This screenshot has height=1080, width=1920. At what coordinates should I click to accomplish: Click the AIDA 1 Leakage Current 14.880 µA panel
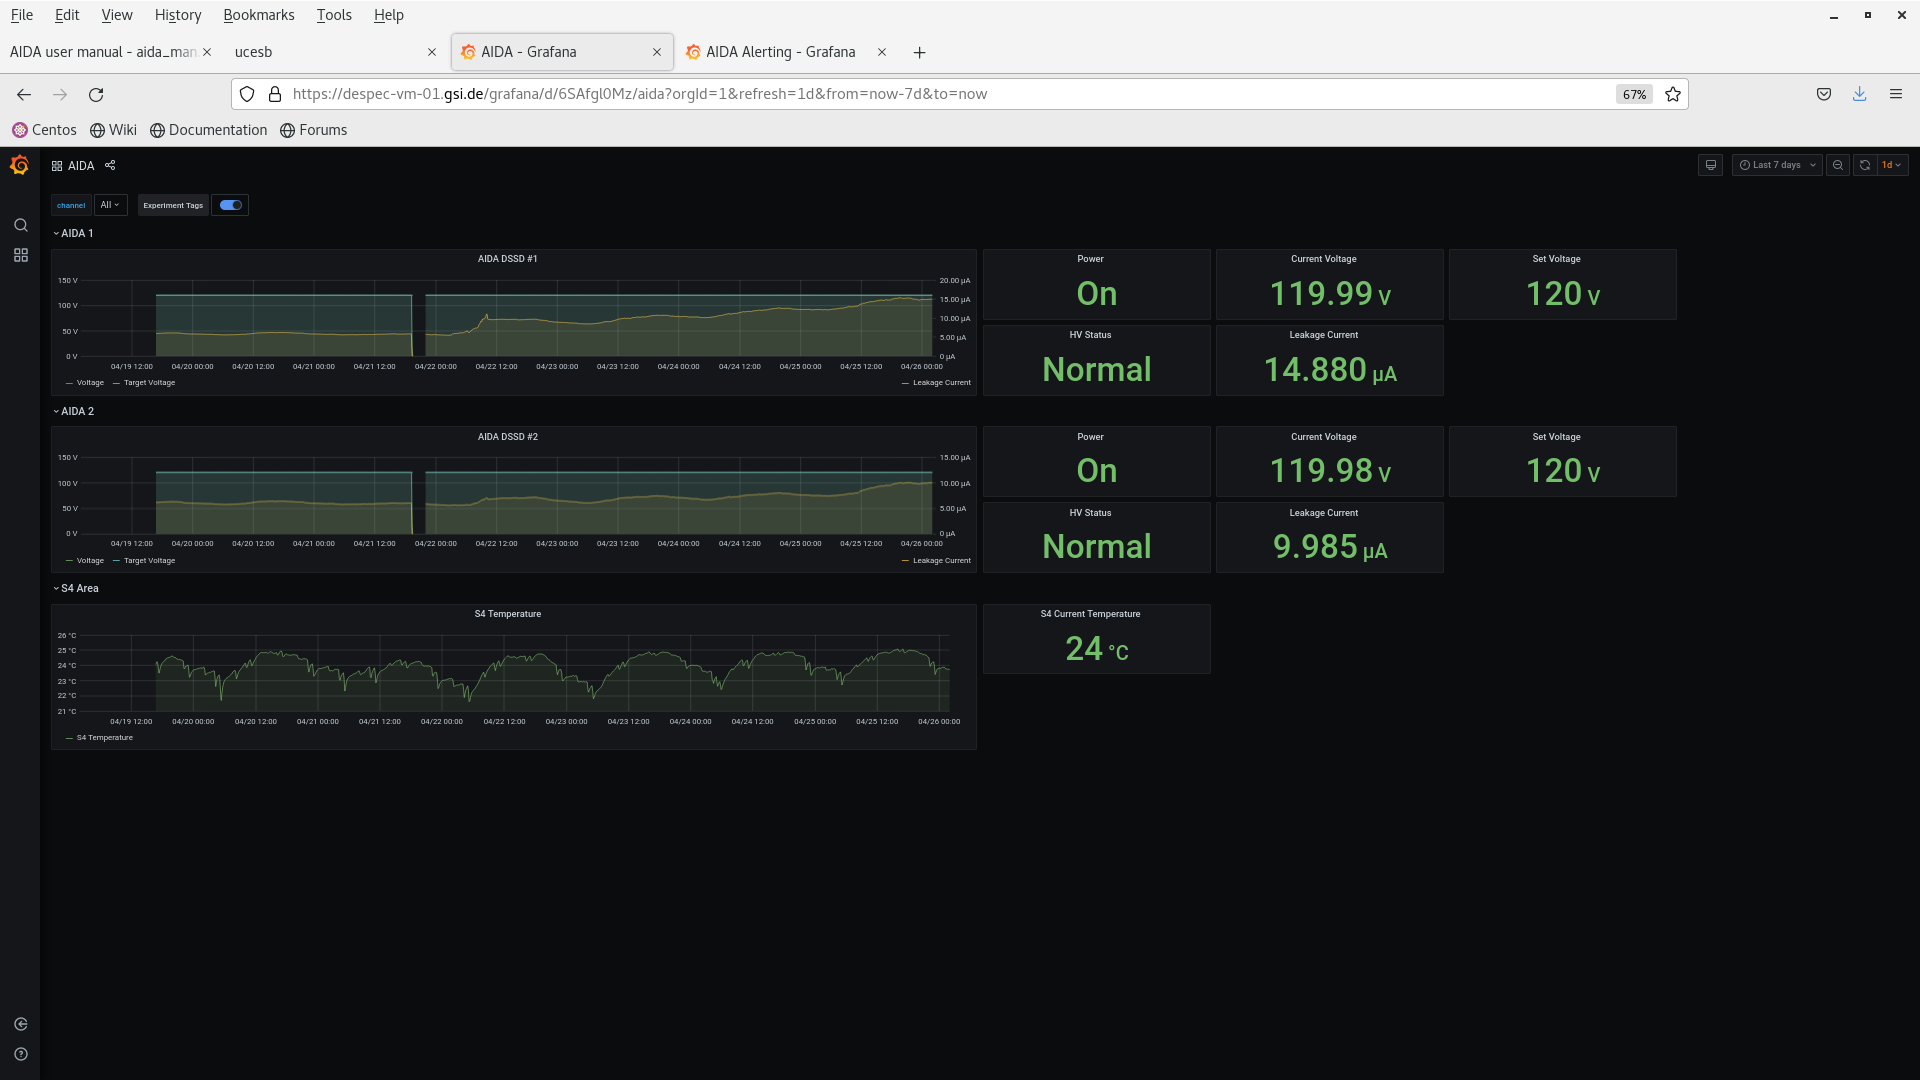pyautogui.click(x=1329, y=360)
